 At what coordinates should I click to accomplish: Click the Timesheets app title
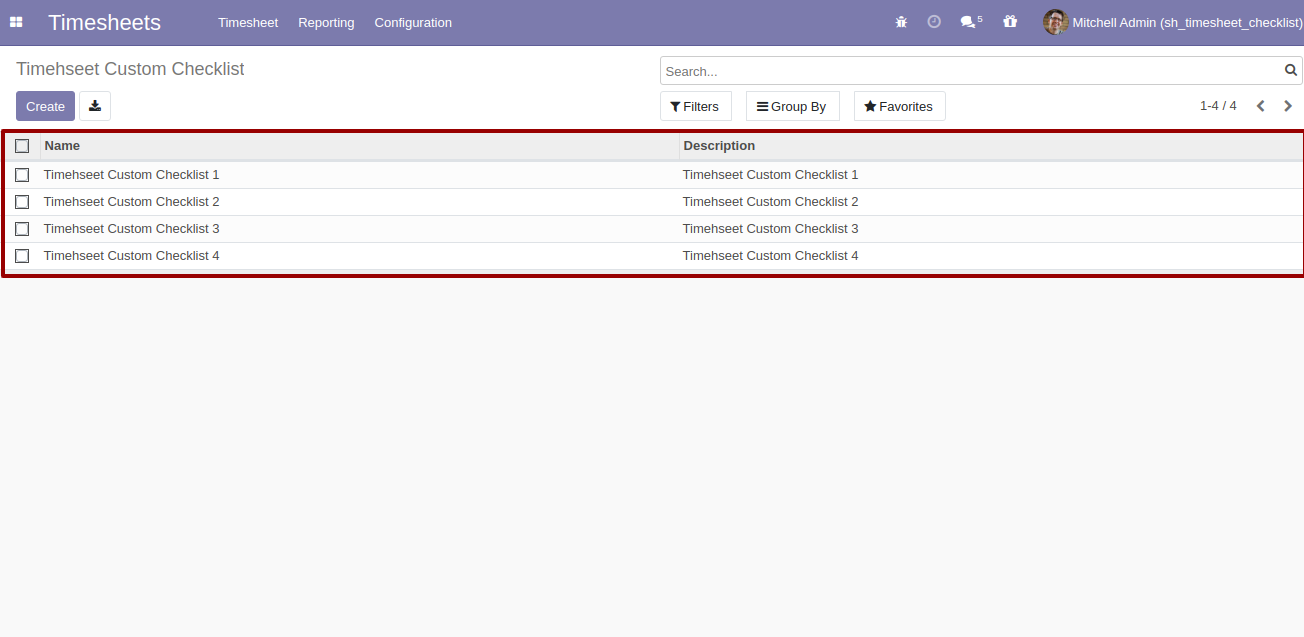(x=104, y=22)
